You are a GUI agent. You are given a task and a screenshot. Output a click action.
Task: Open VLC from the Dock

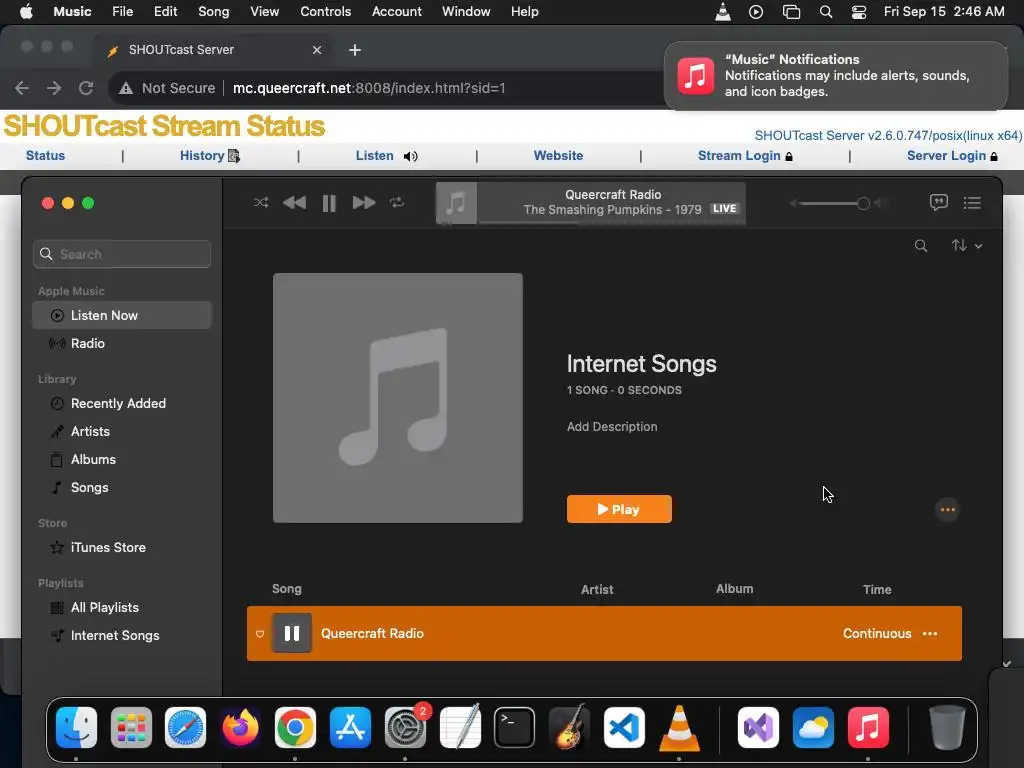coord(679,728)
